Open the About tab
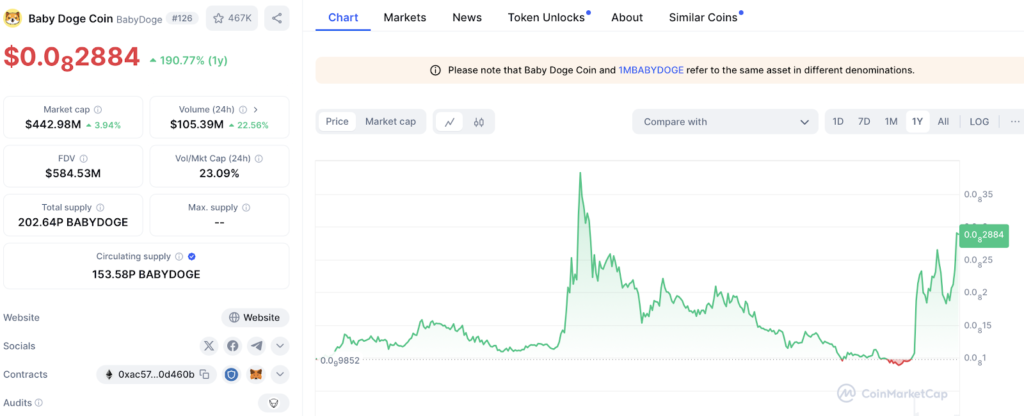The height and width of the screenshot is (416, 1024). 627,18
